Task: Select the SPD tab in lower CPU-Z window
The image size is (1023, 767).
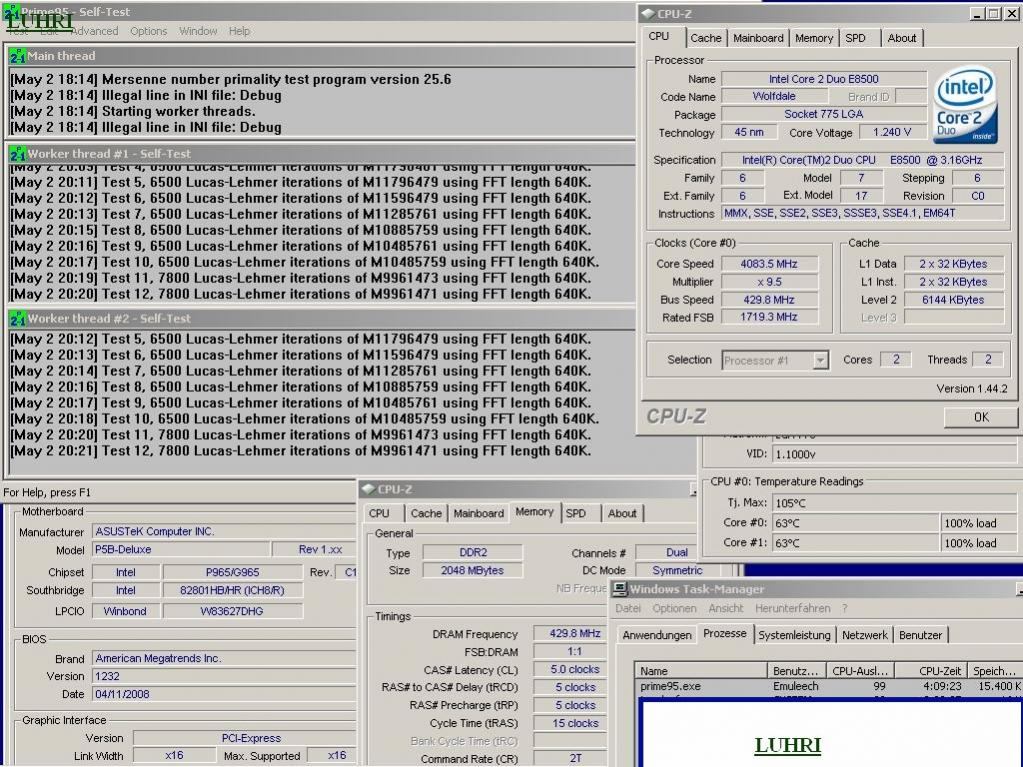Action: click(x=576, y=513)
